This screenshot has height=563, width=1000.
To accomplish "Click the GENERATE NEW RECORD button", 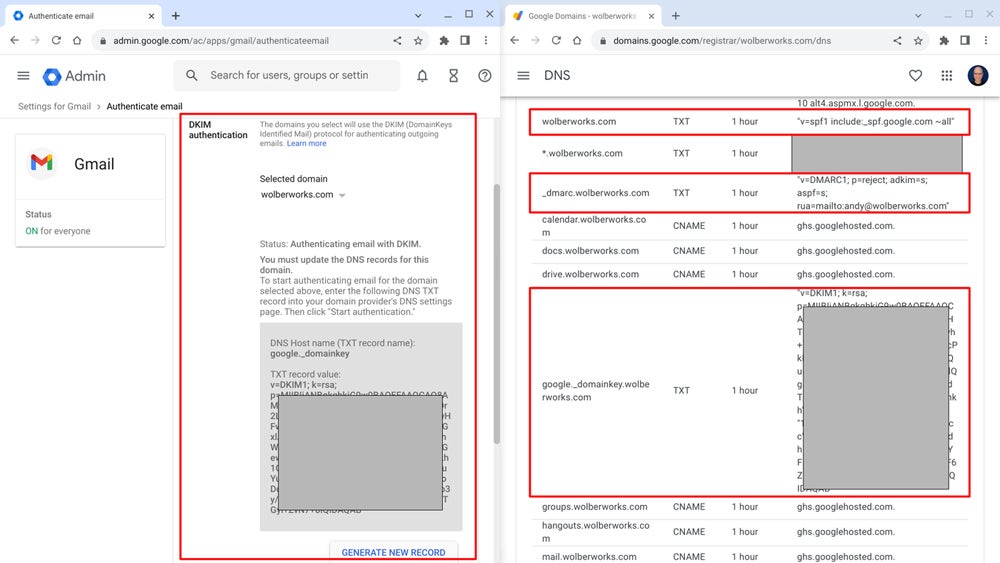I will coord(393,552).
